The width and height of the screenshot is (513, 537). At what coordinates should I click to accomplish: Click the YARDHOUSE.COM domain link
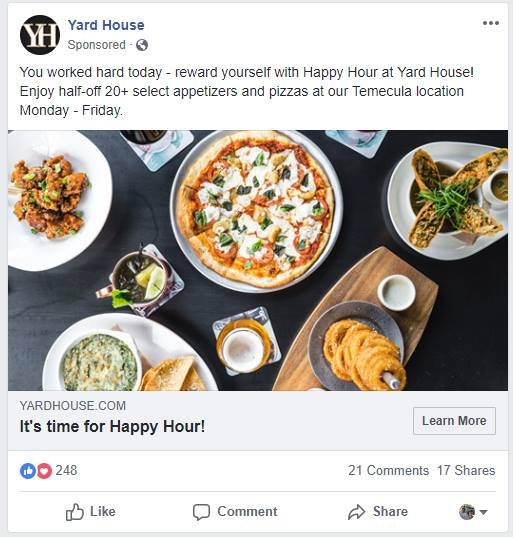coord(73,405)
